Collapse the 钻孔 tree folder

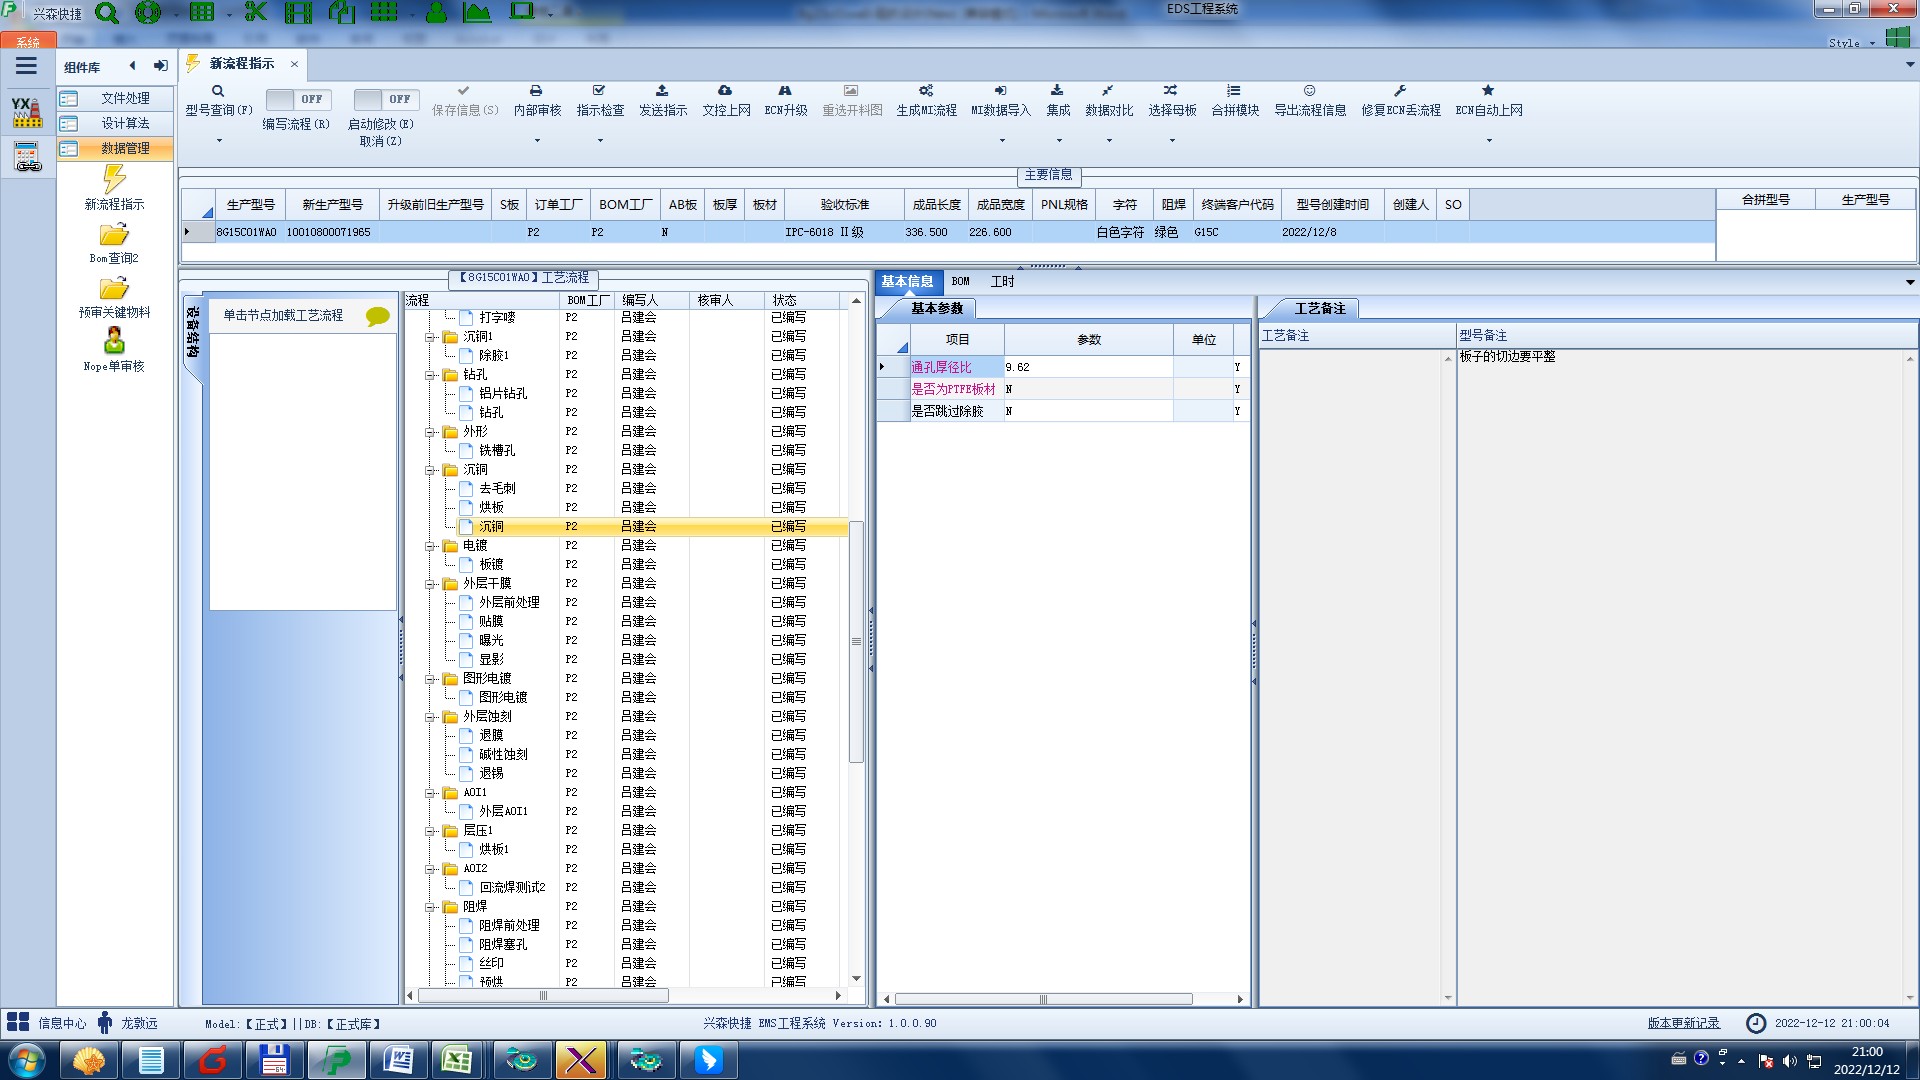[x=430, y=375]
